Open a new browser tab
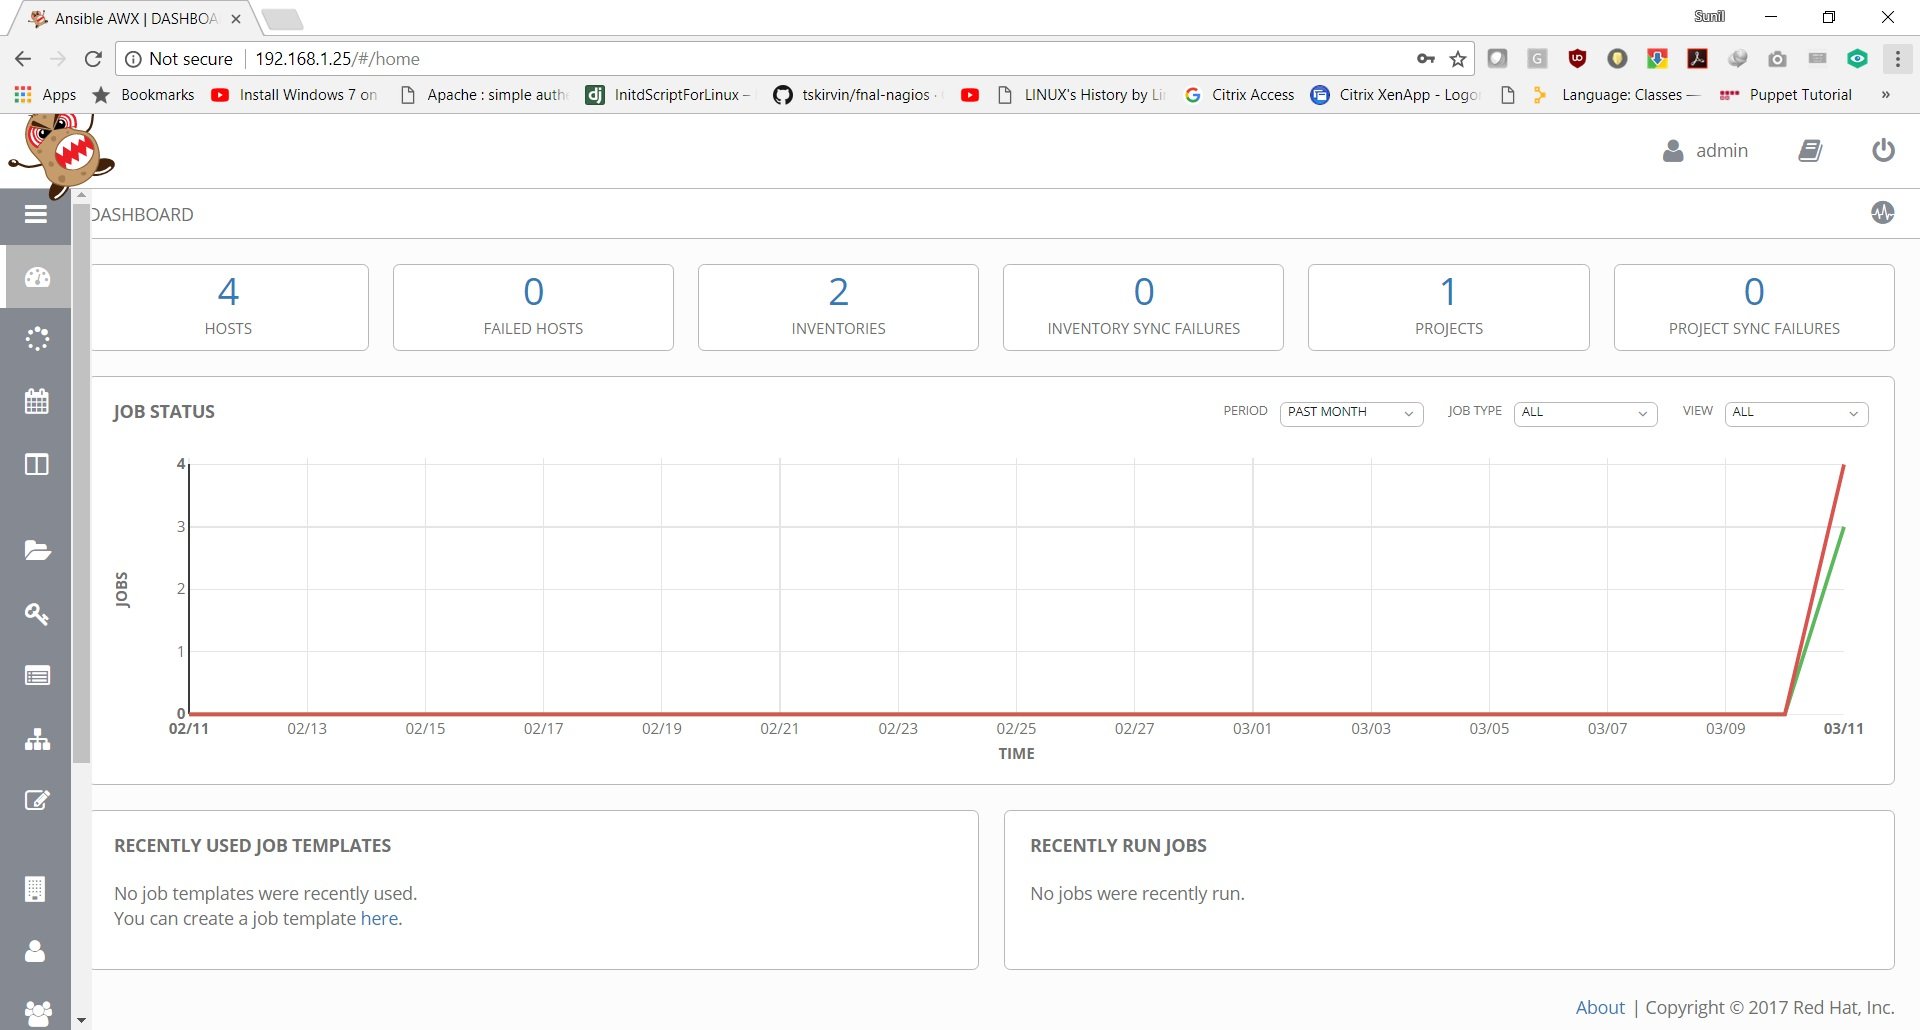 tap(282, 19)
